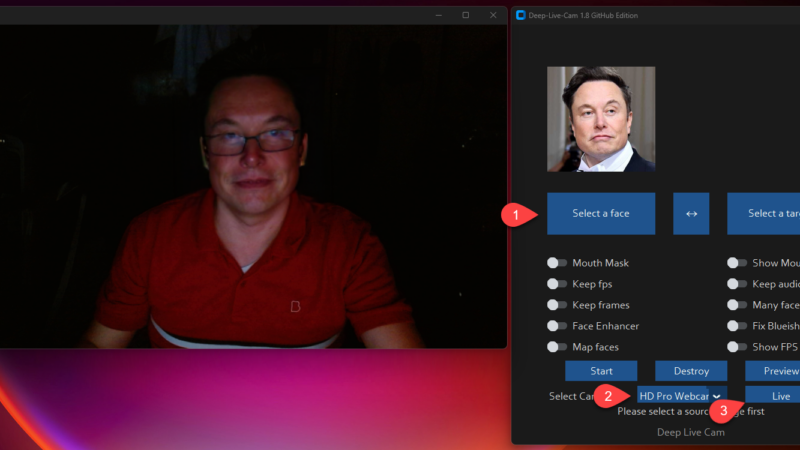This screenshot has width=800, height=450.
Task: Click the Destroy button
Action: pyautogui.click(x=690, y=371)
